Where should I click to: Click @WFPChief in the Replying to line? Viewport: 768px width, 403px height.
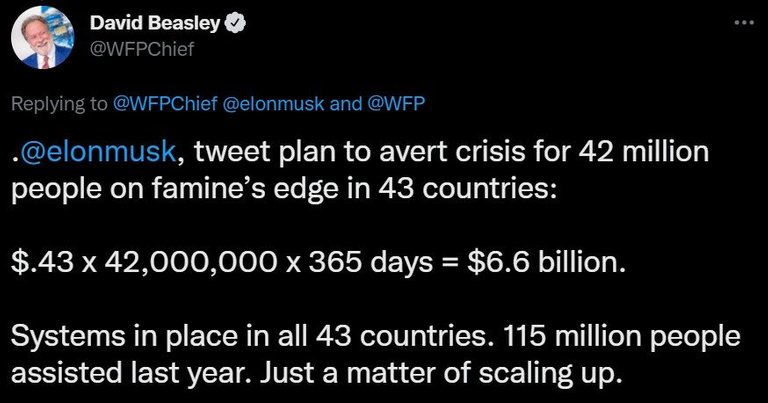point(165,103)
